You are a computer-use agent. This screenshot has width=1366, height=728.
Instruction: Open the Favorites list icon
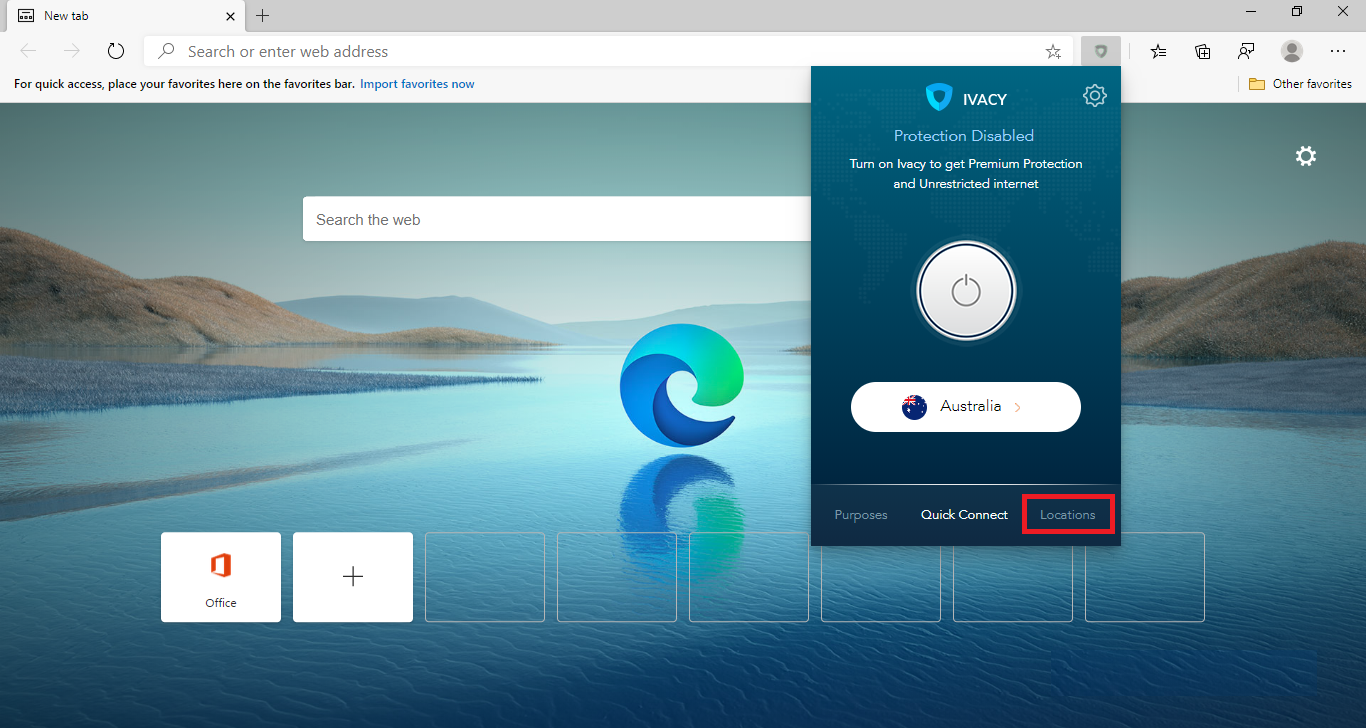point(1158,51)
